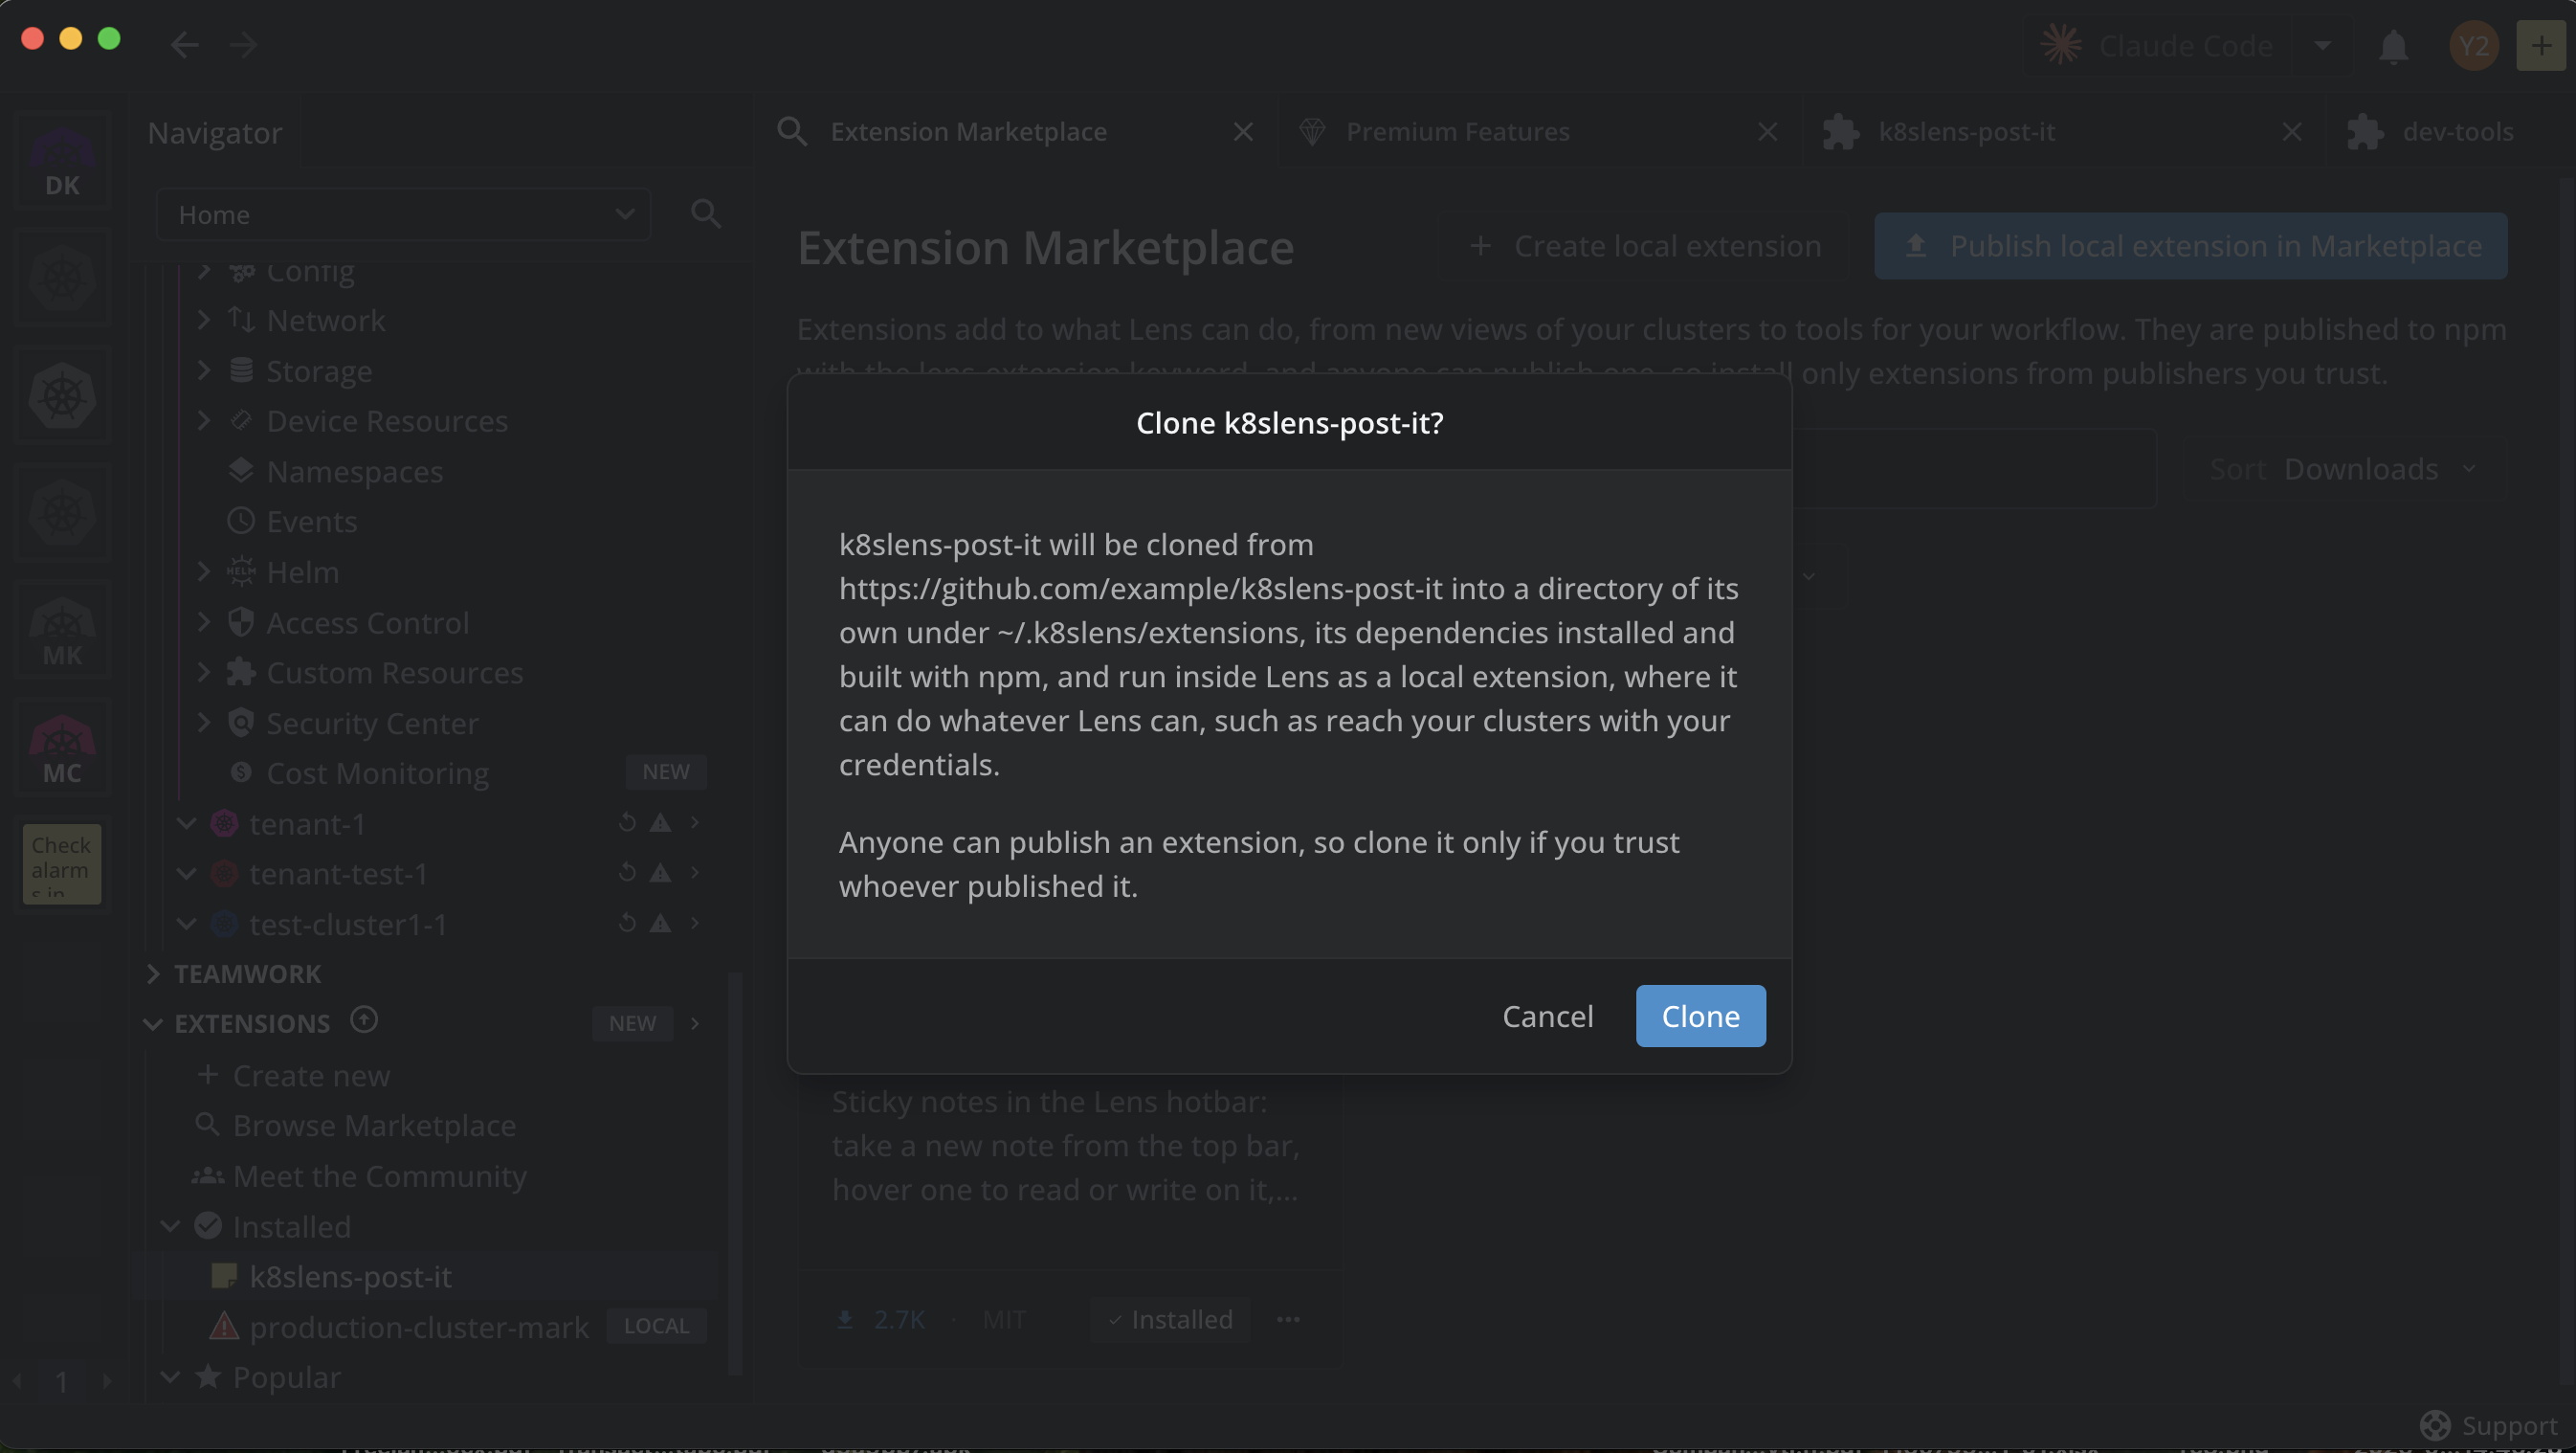Image resolution: width=2576 pixels, height=1453 pixels.
Task: Open the card's three-dot more menu
Action: [1288, 1320]
